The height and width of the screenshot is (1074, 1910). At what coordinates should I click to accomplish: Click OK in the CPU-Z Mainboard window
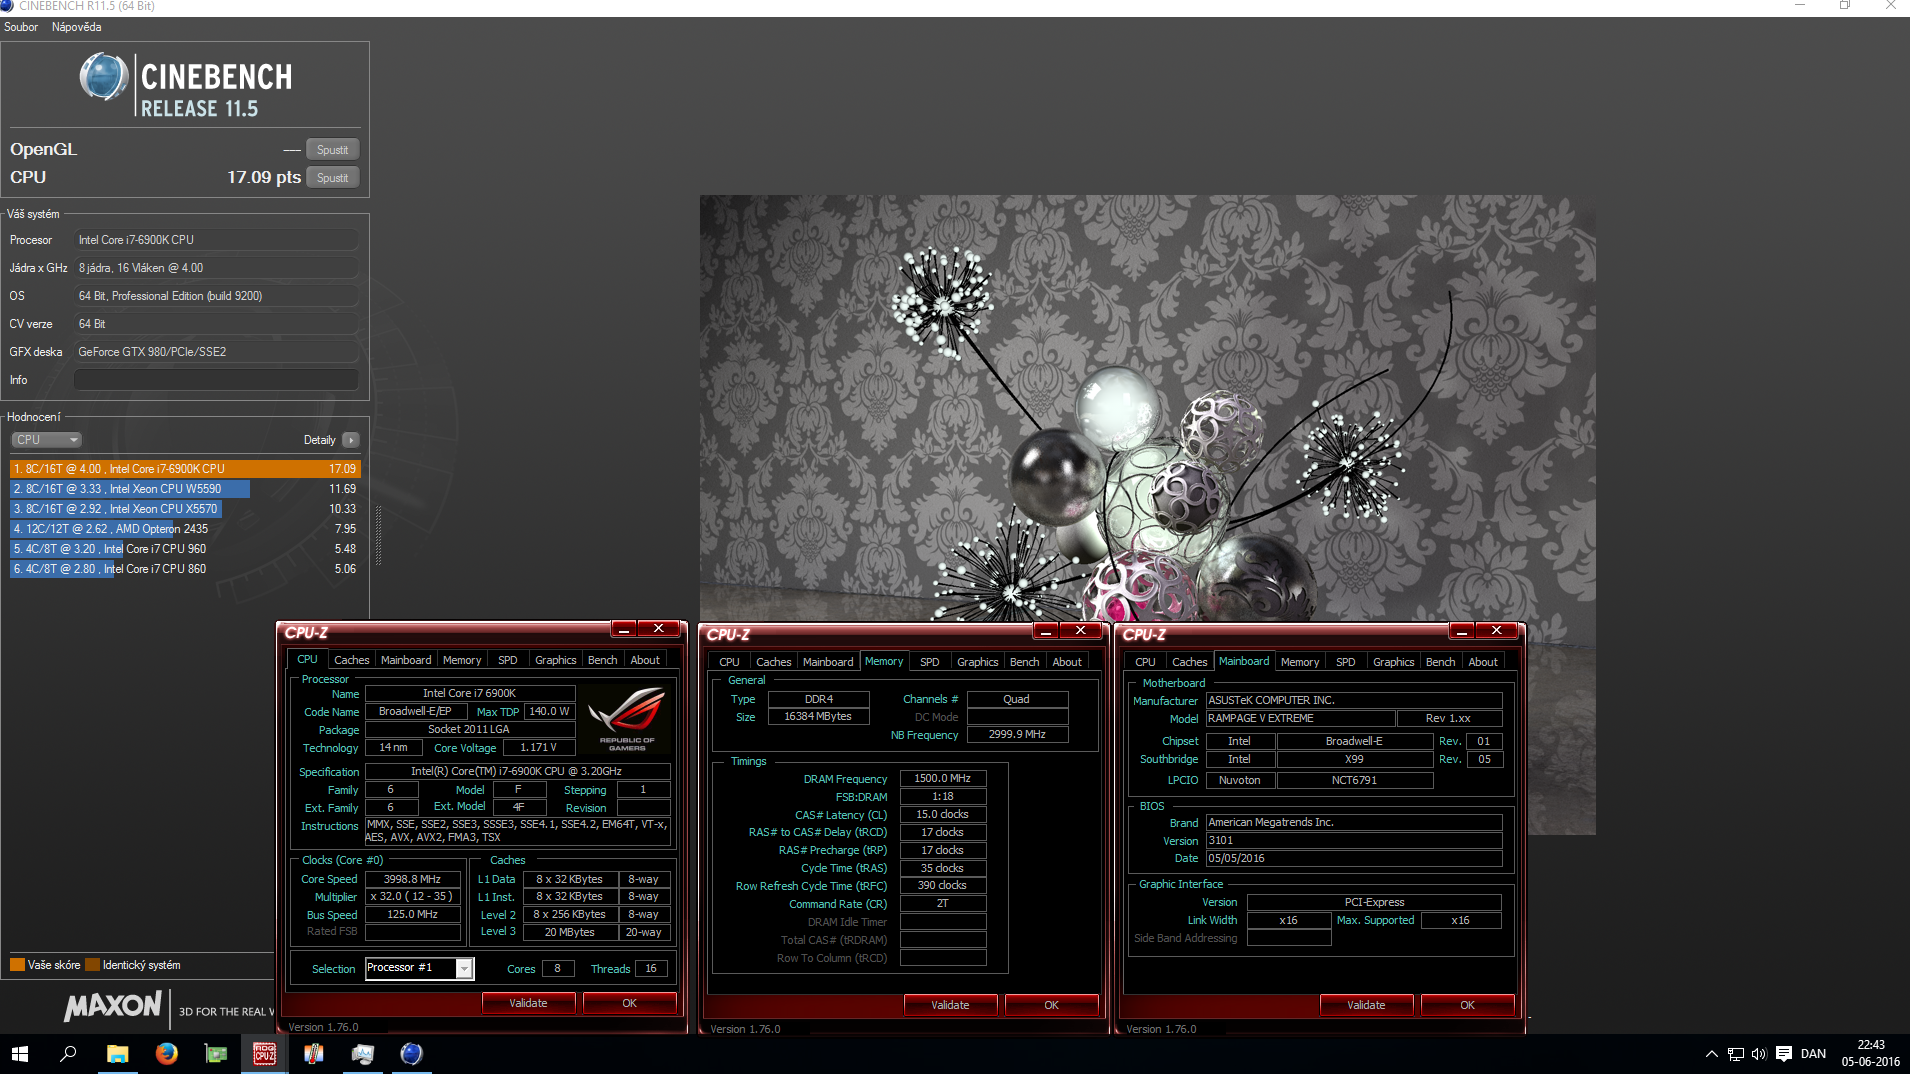pyautogui.click(x=1468, y=1005)
